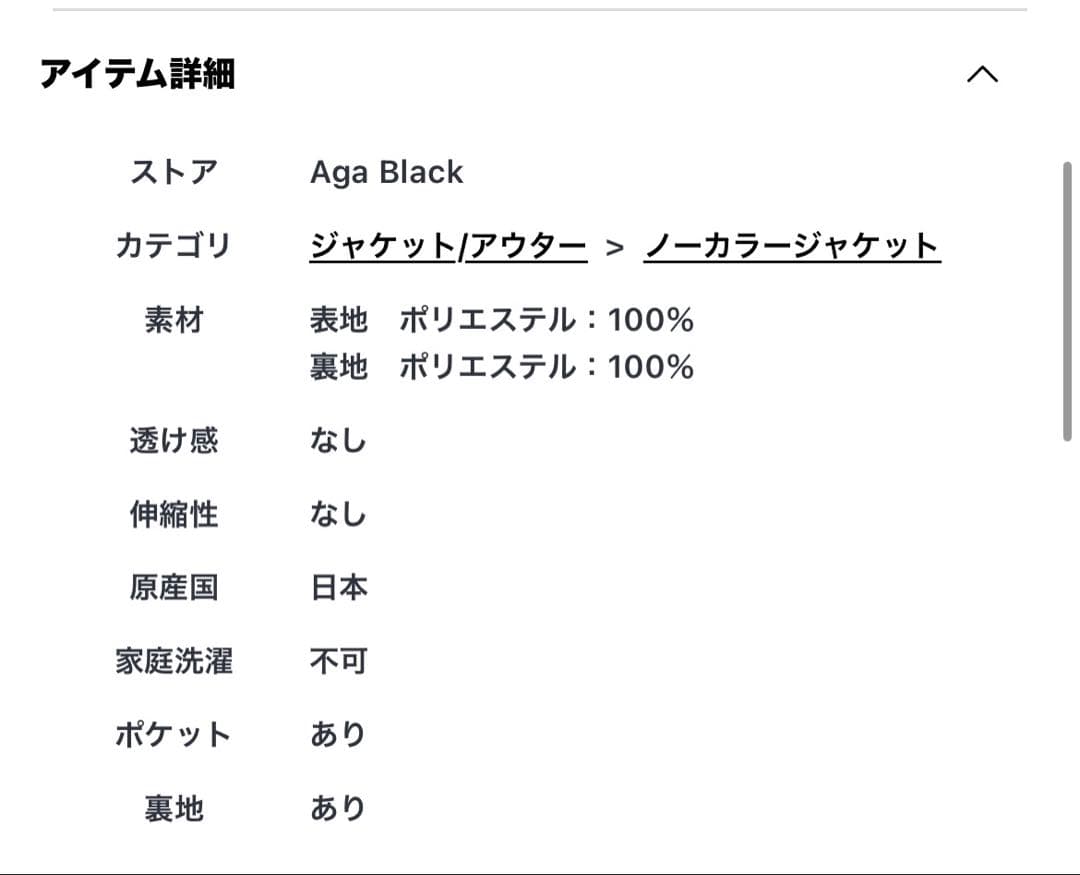The image size is (1080, 875).
Task: Open the ジャケット/アウター category link
Action: click(x=447, y=245)
